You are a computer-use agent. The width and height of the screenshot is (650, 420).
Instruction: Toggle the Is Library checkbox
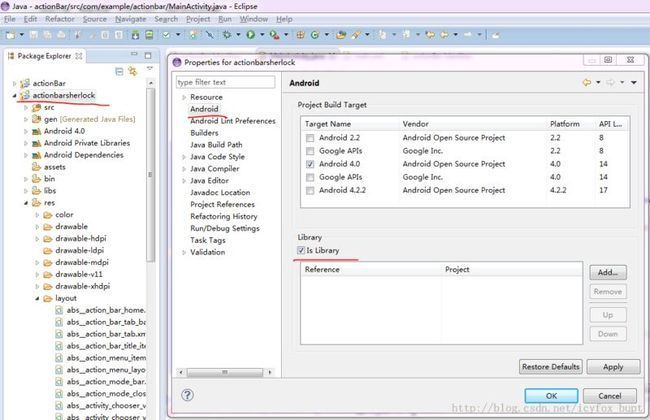click(x=301, y=250)
